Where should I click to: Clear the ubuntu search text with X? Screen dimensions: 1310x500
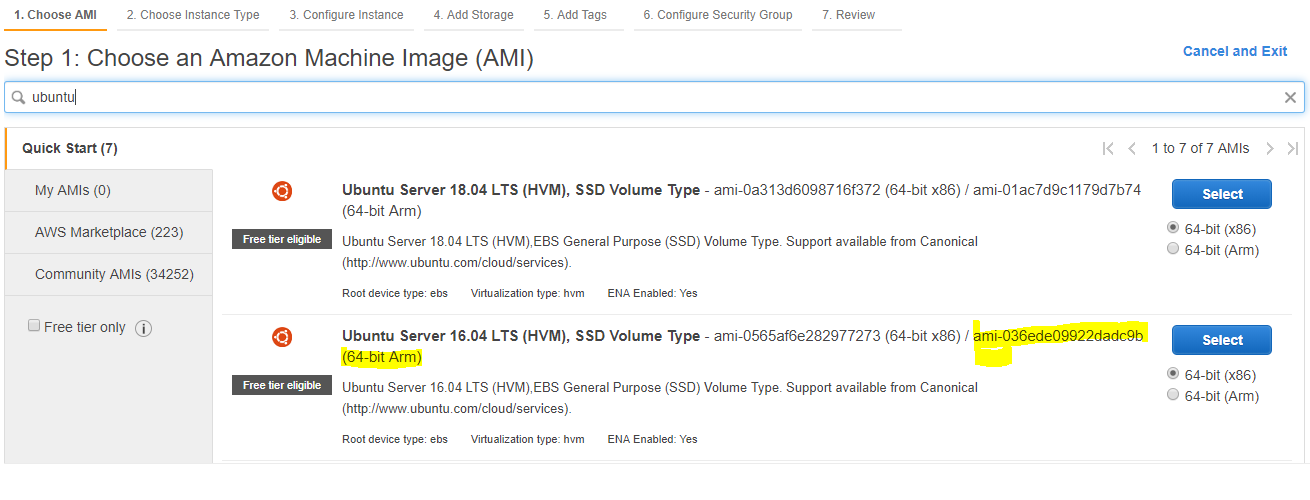click(x=1290, y=98)
